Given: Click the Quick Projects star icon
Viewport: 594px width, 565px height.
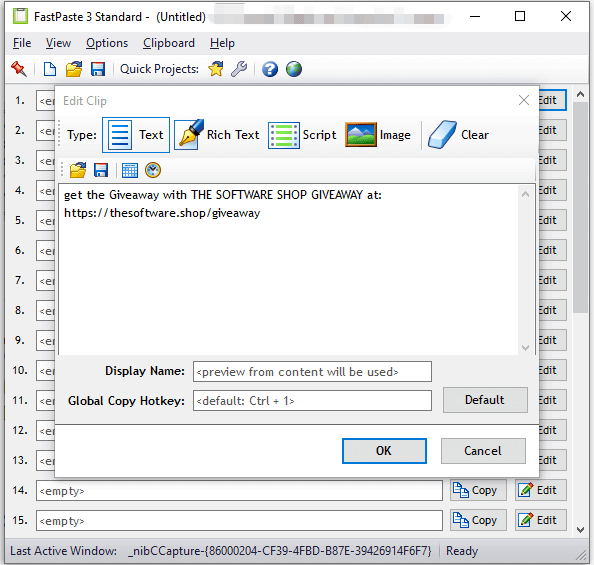Looking at the screenshot, I should click(x=216, y=69).
